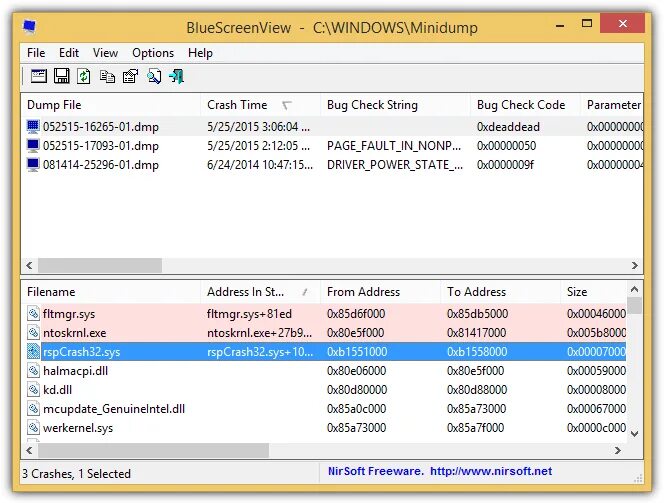Screen dimensions: 664x503
Task: Click the file icon next to fltmgr.sys
Action: [33, 314]
